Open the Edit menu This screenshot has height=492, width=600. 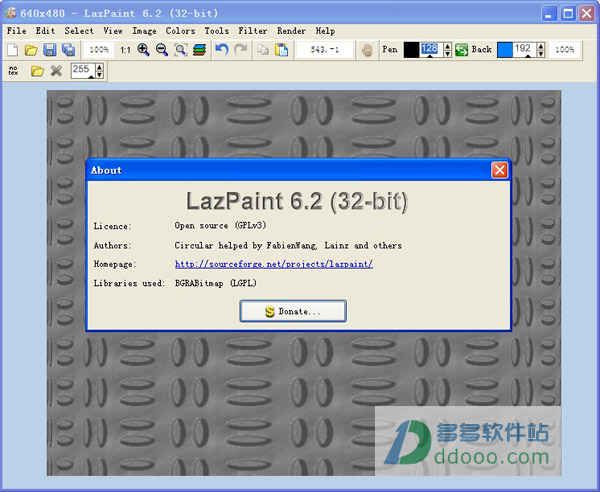point(45,31)
